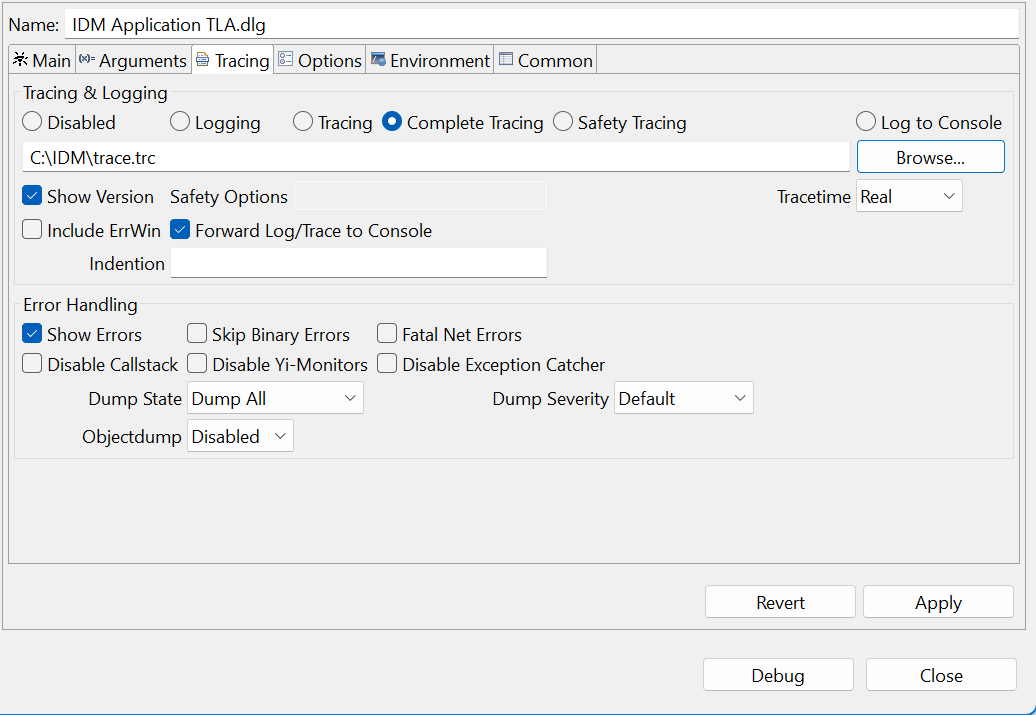Open the Dump State dropdown
This screenshot has width=1036, height=715.
pyautogui.click(x=275, y=398)
